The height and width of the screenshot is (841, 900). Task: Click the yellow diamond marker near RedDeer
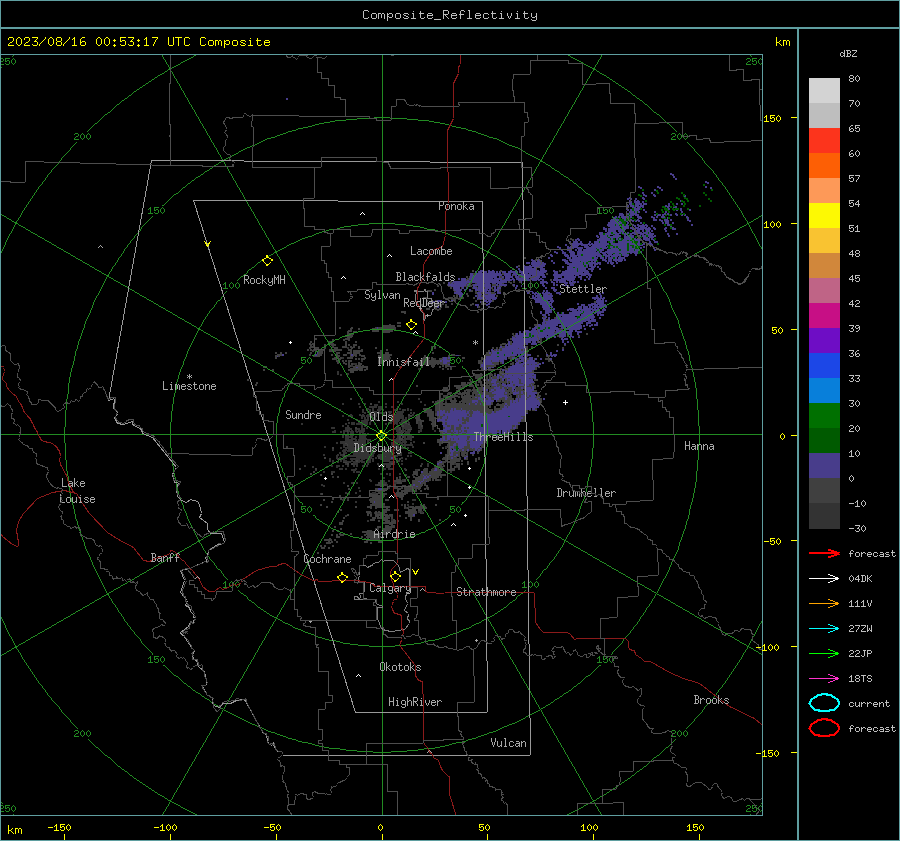pos(411,325)
